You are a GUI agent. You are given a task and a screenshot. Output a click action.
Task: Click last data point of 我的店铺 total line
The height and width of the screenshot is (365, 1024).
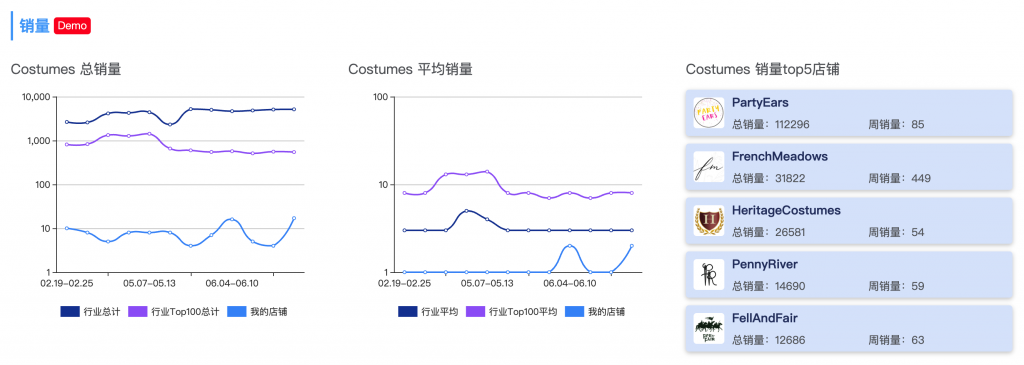(x=294, y=218)
